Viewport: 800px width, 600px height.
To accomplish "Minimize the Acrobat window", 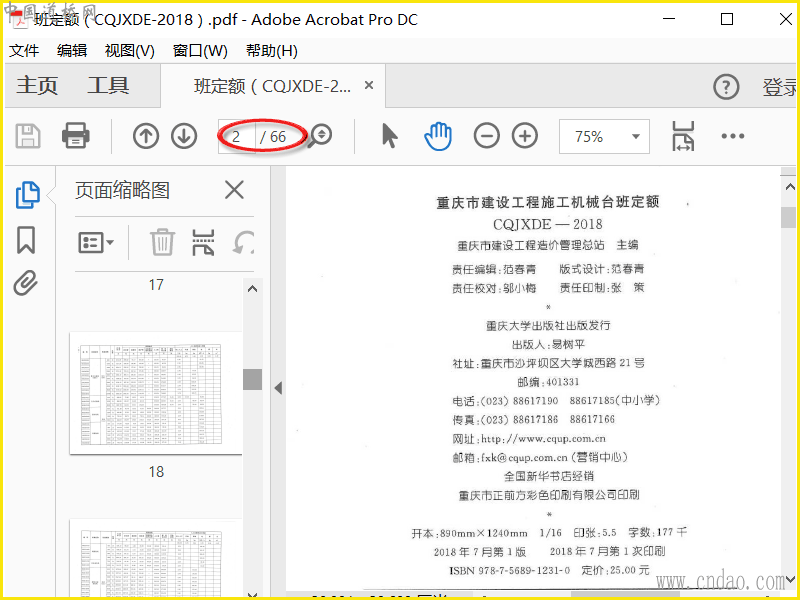I will click(669, 19).
